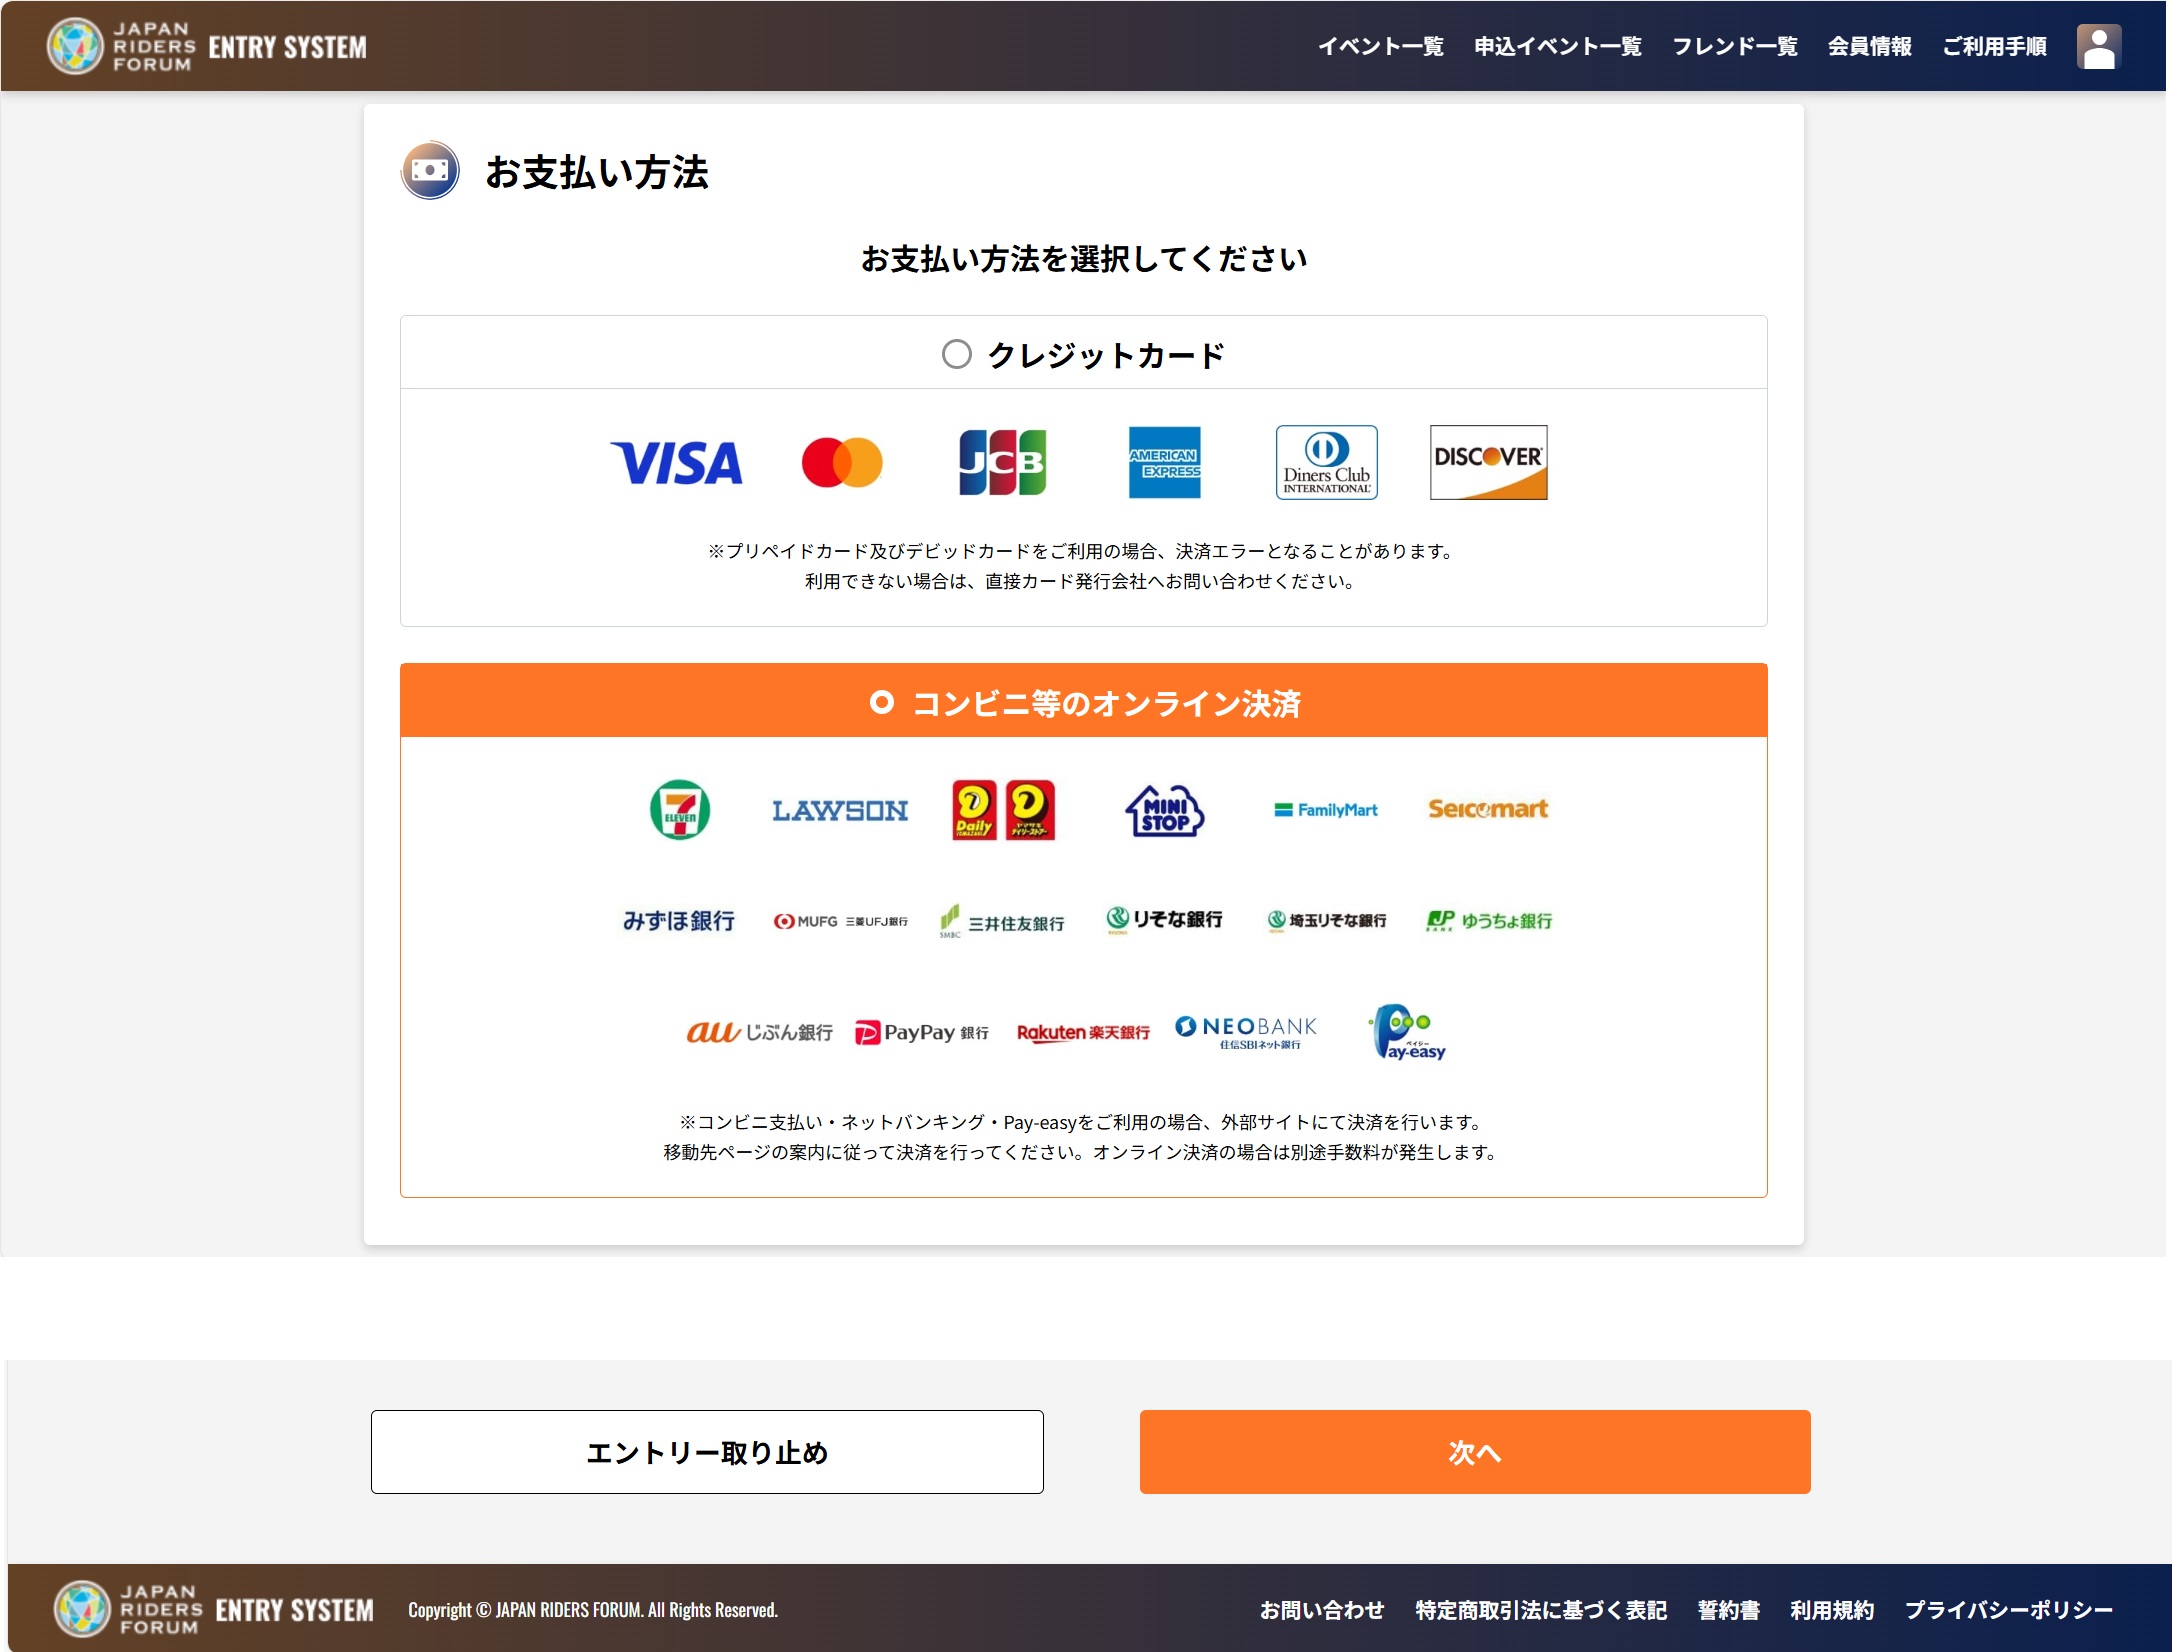2172x1652 pixels.
Task: Select the コンビニ等のオンライン決済 radio option
Action: (x=881, y=702)
